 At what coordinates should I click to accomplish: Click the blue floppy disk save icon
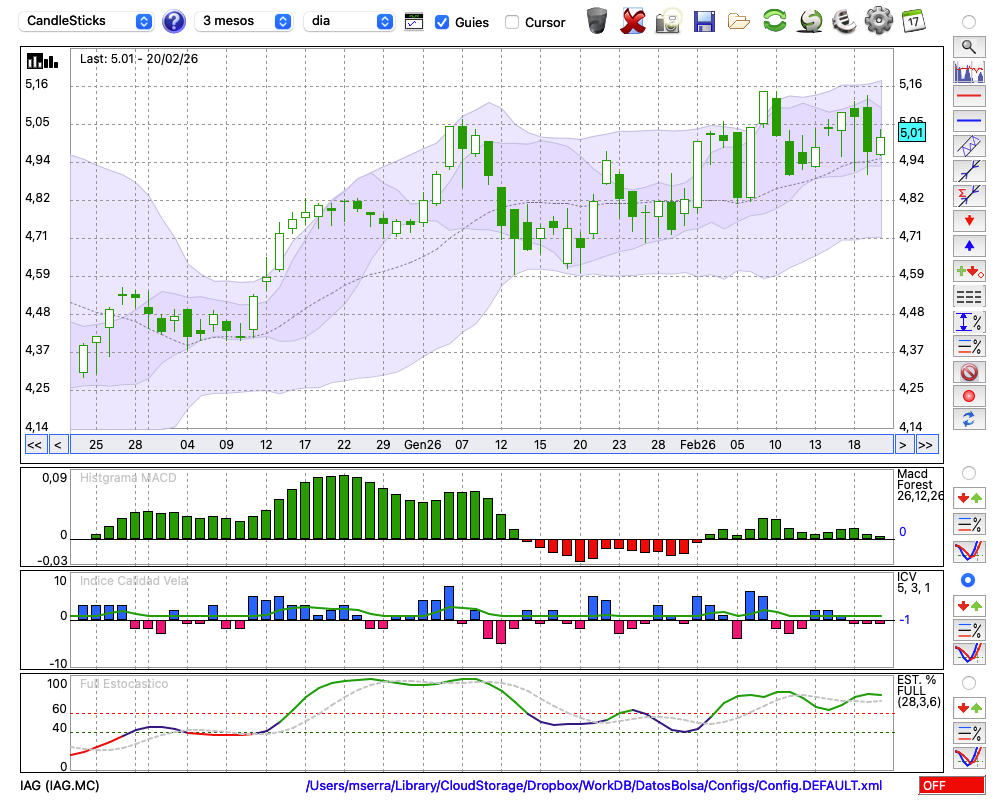[703, 21]
